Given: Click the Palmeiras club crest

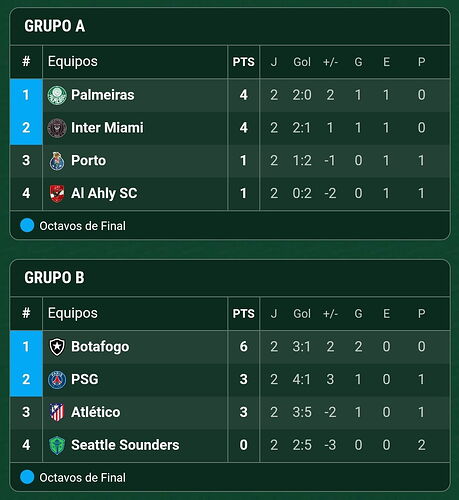Looking at the screenshot, I should 57,95.
